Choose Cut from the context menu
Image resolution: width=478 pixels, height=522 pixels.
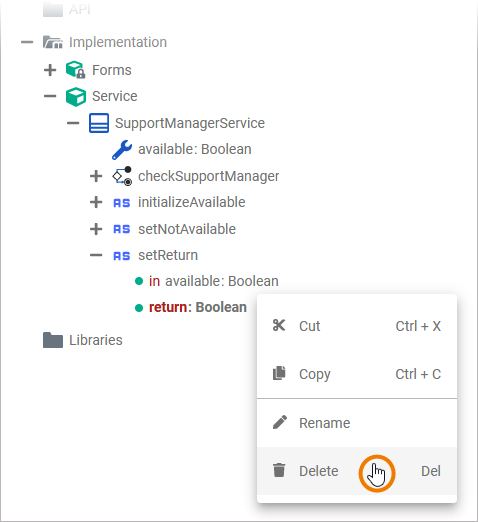357,326
